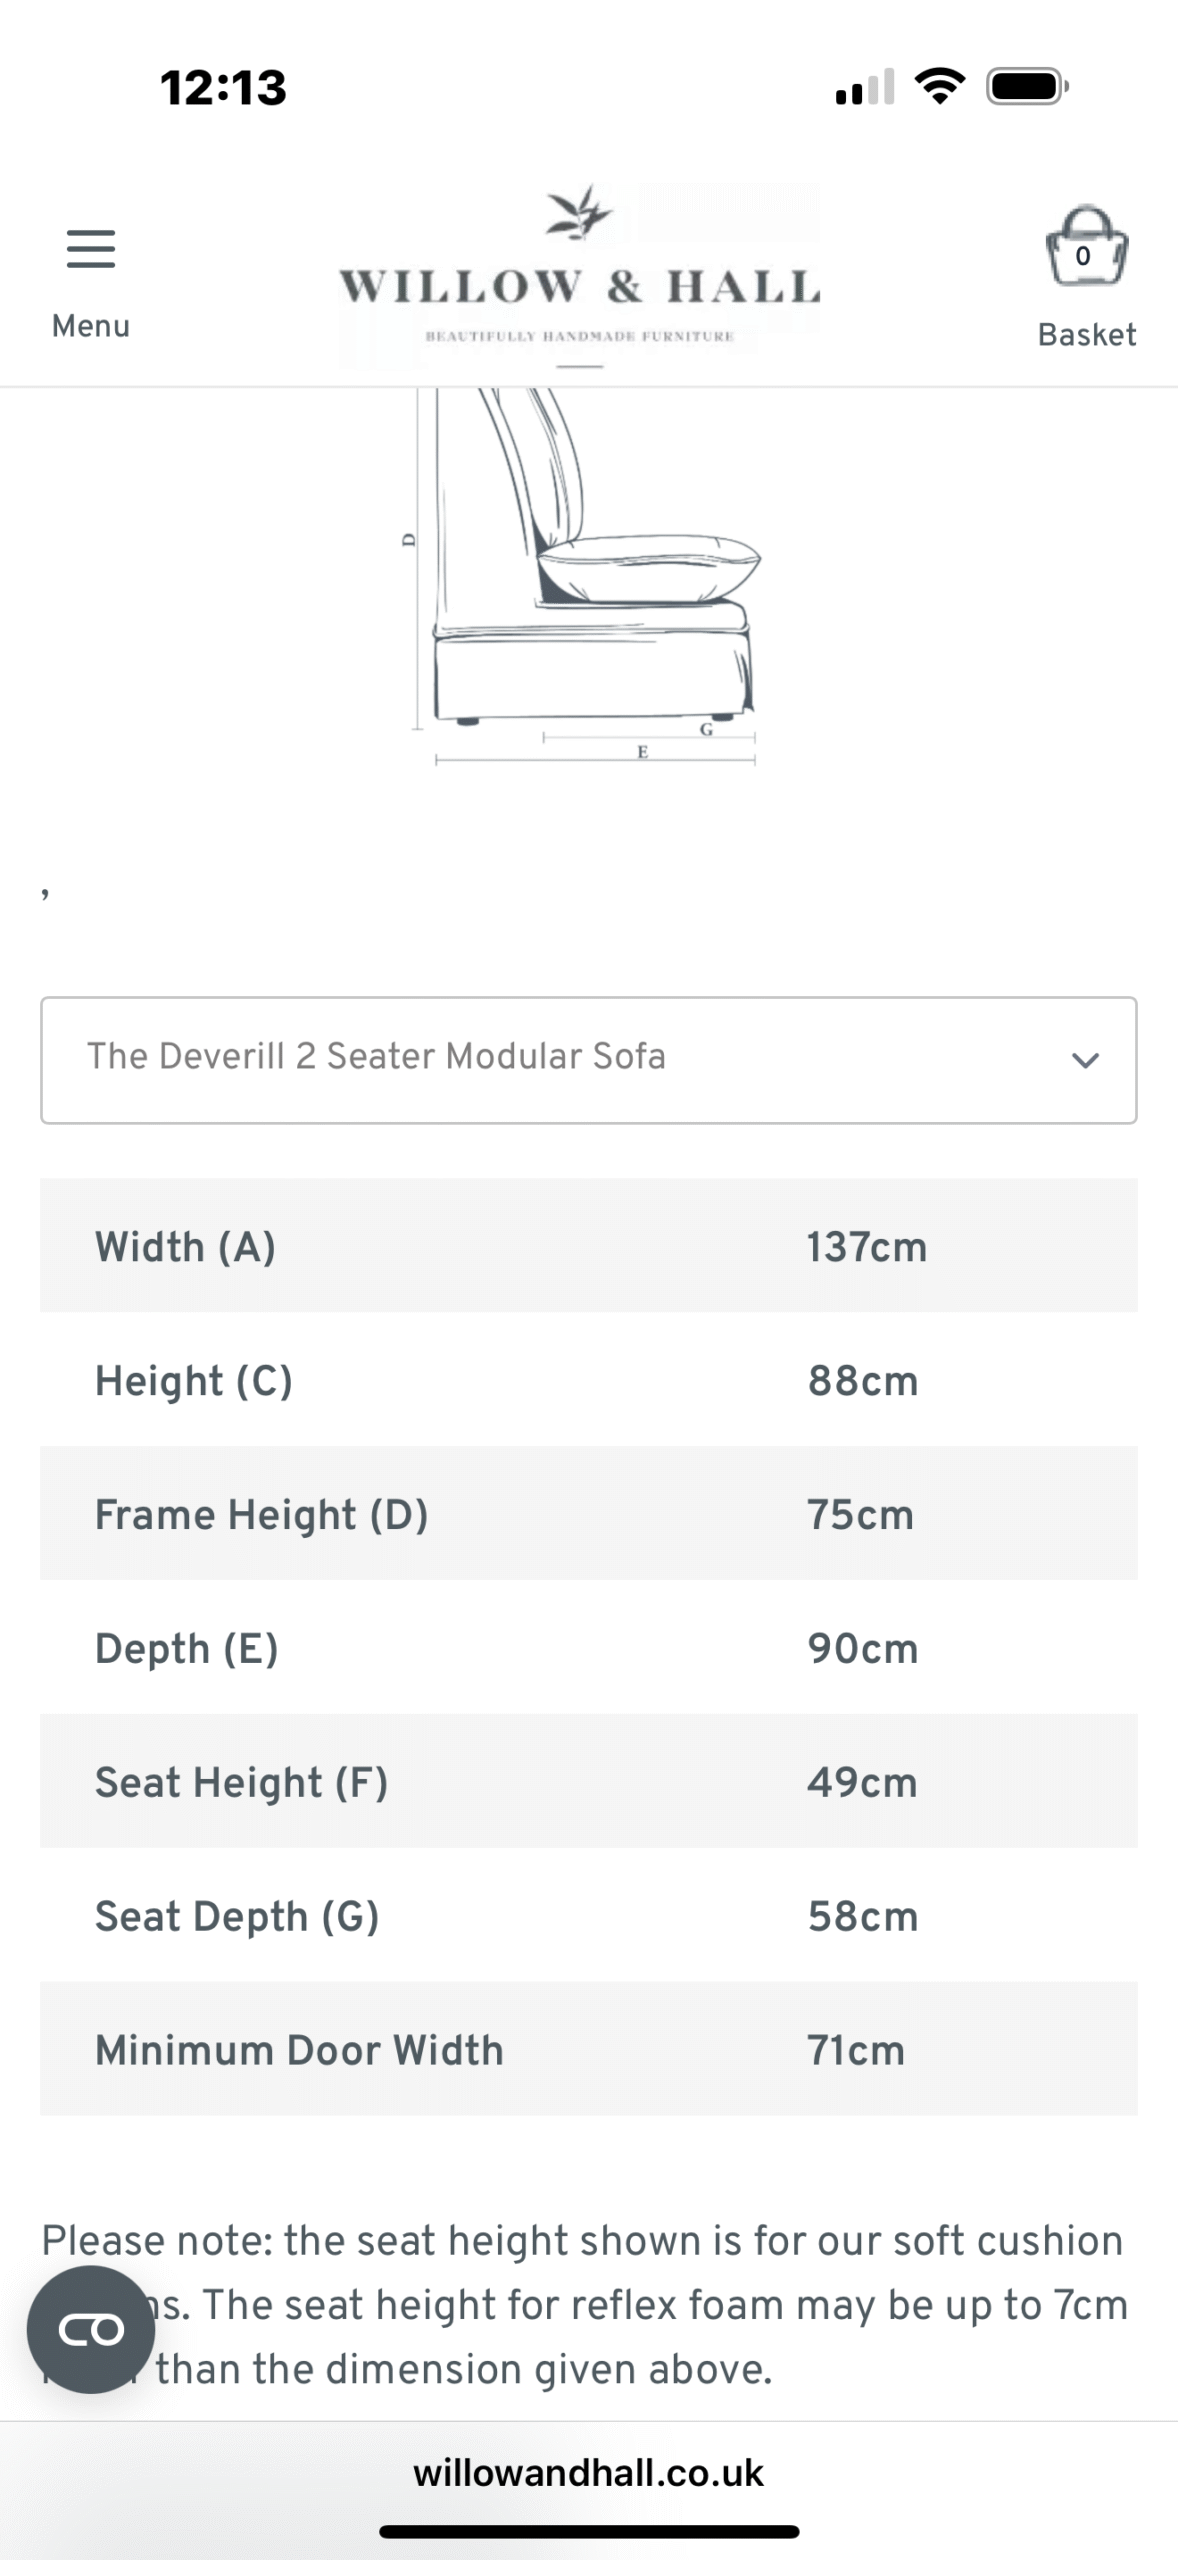Viewport: 1178px width, 2560px height.
Task: Tap the Seat Height (F) row
Action: [588, 1782]
